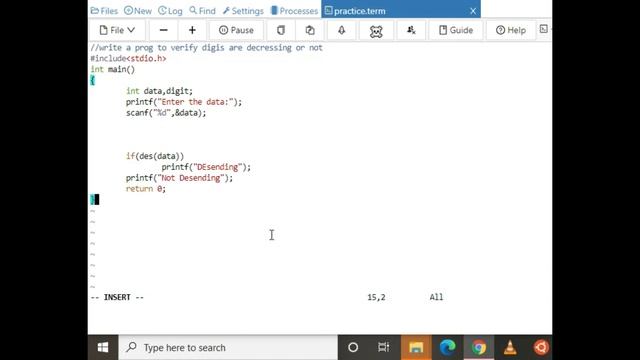Click the remove-user icon in toolbar
This screenshot has height=360, width=640.
click(411, 30)
